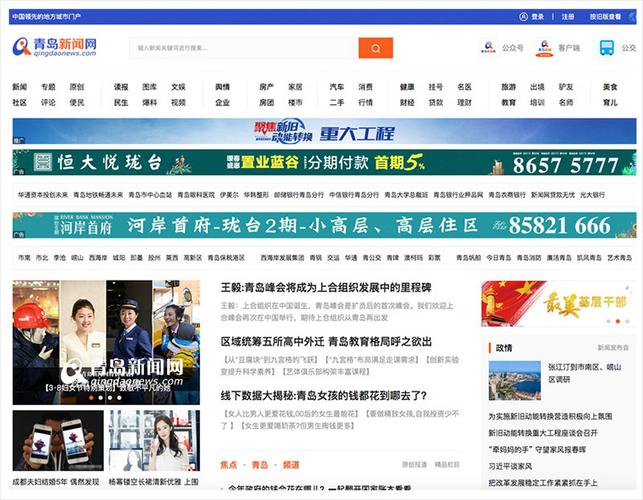Select the first slideshow dot under main photo
The height and width of the screenshot is (500, 643).
click(x=91, y=397)
